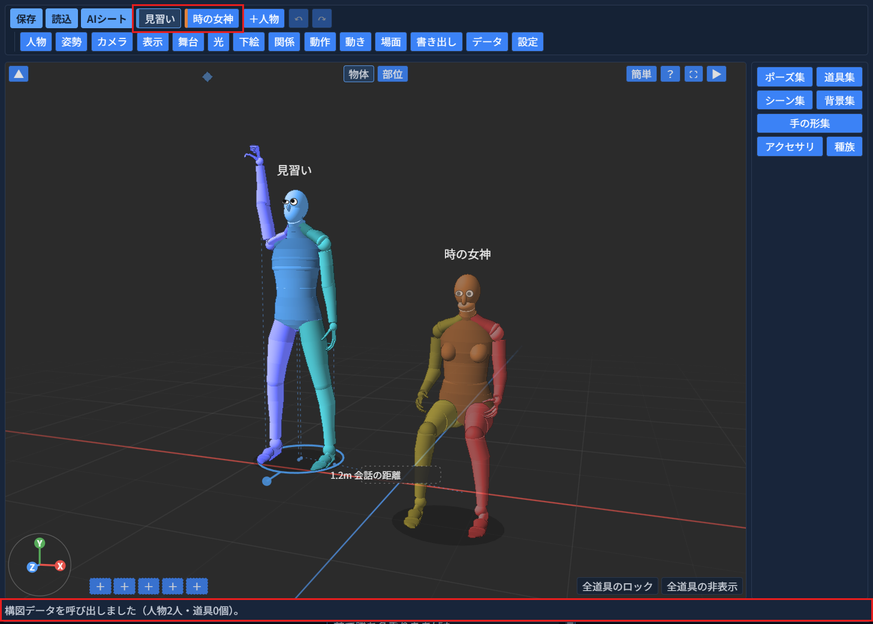The width and height of the screenshot is (873, 624).
Task: Click the blue handle dot under 見習い figure
Action: [267, 481]
